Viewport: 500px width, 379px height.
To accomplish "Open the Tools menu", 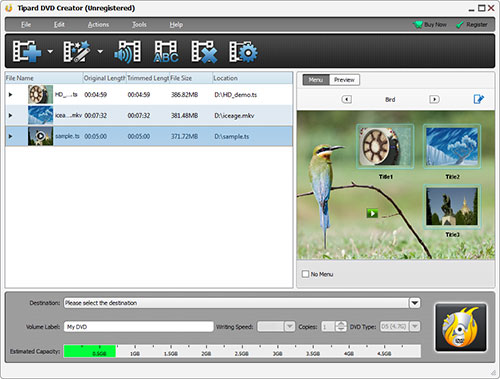I will (x=139, y=24).
